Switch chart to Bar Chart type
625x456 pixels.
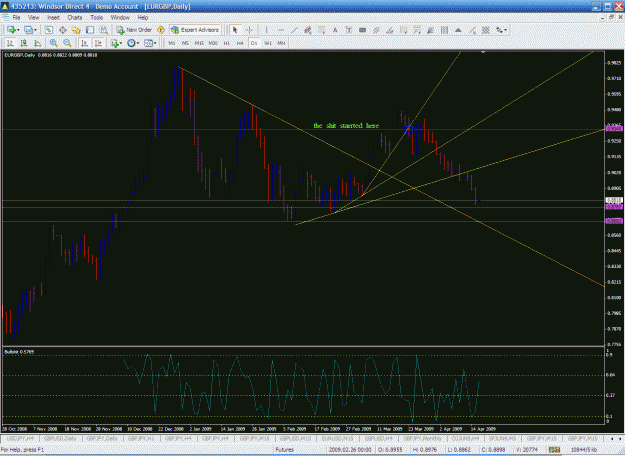coord(10,43)
